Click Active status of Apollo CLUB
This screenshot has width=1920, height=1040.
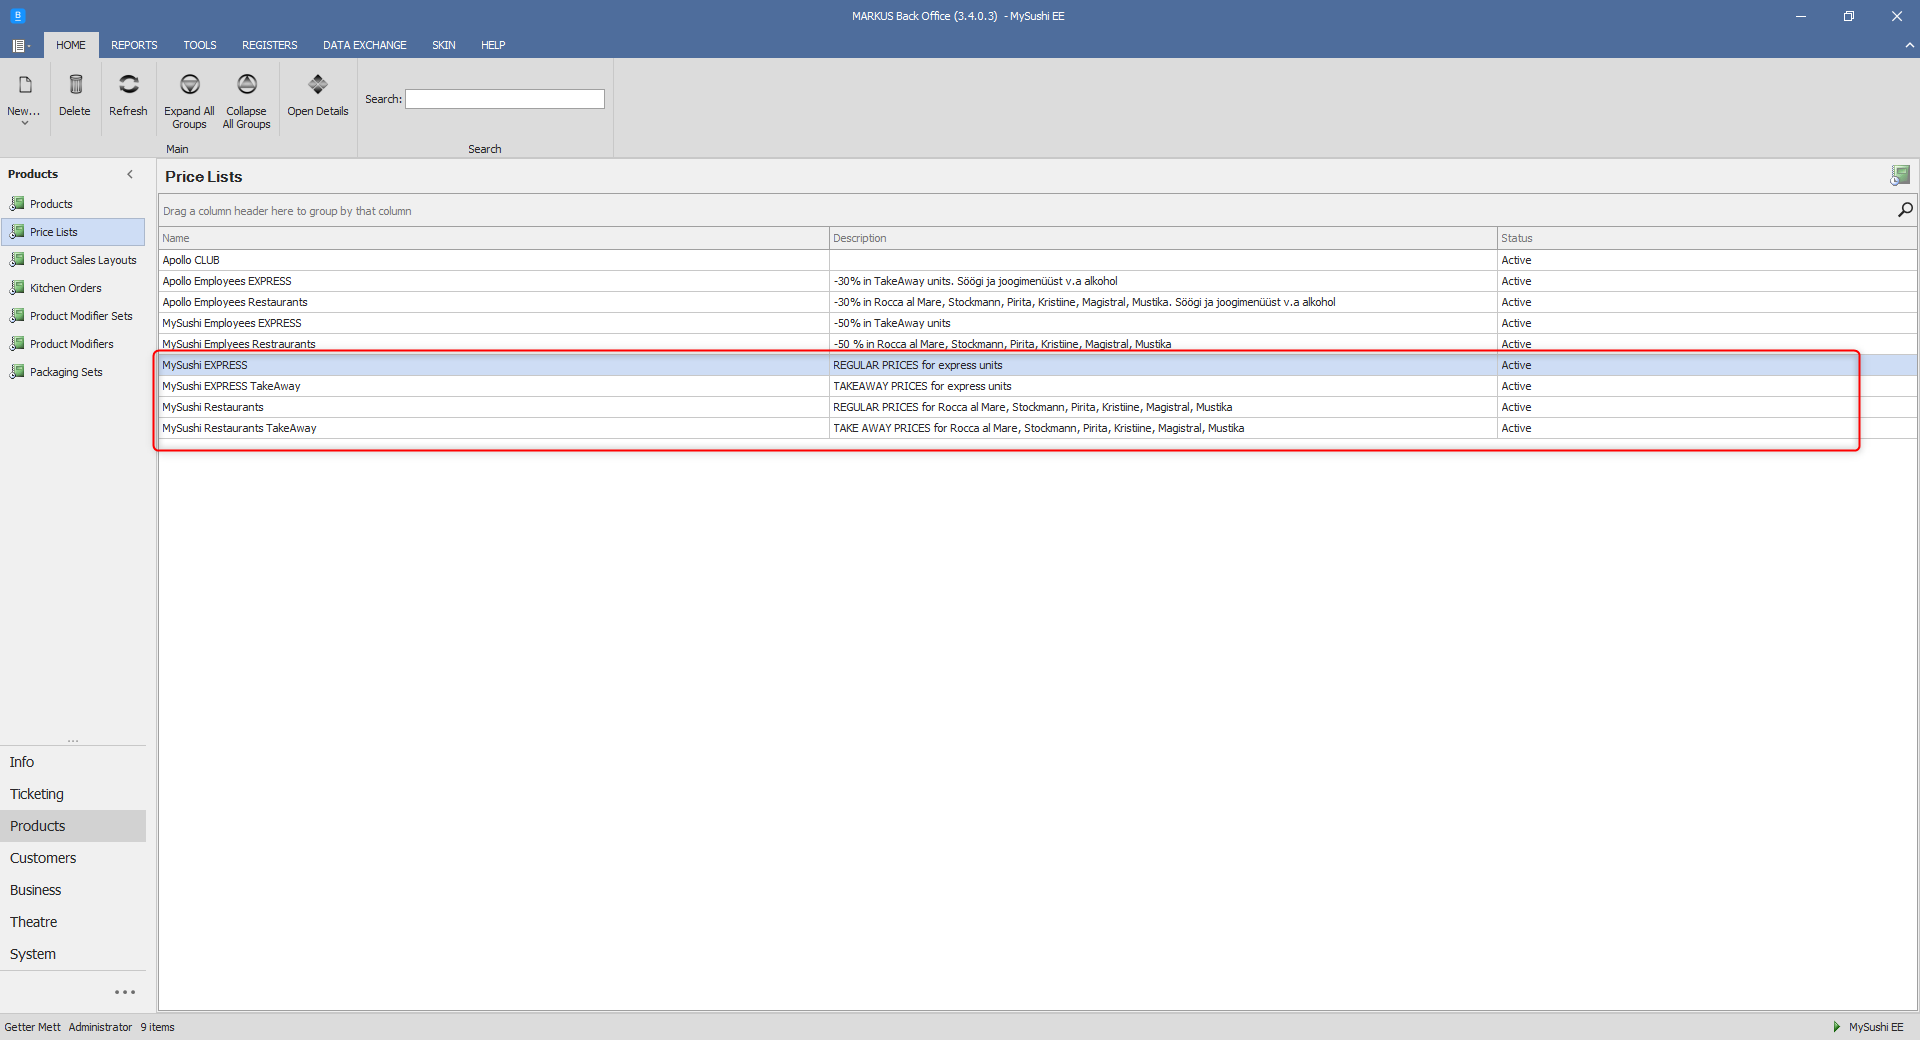(x=1516, y=260)
